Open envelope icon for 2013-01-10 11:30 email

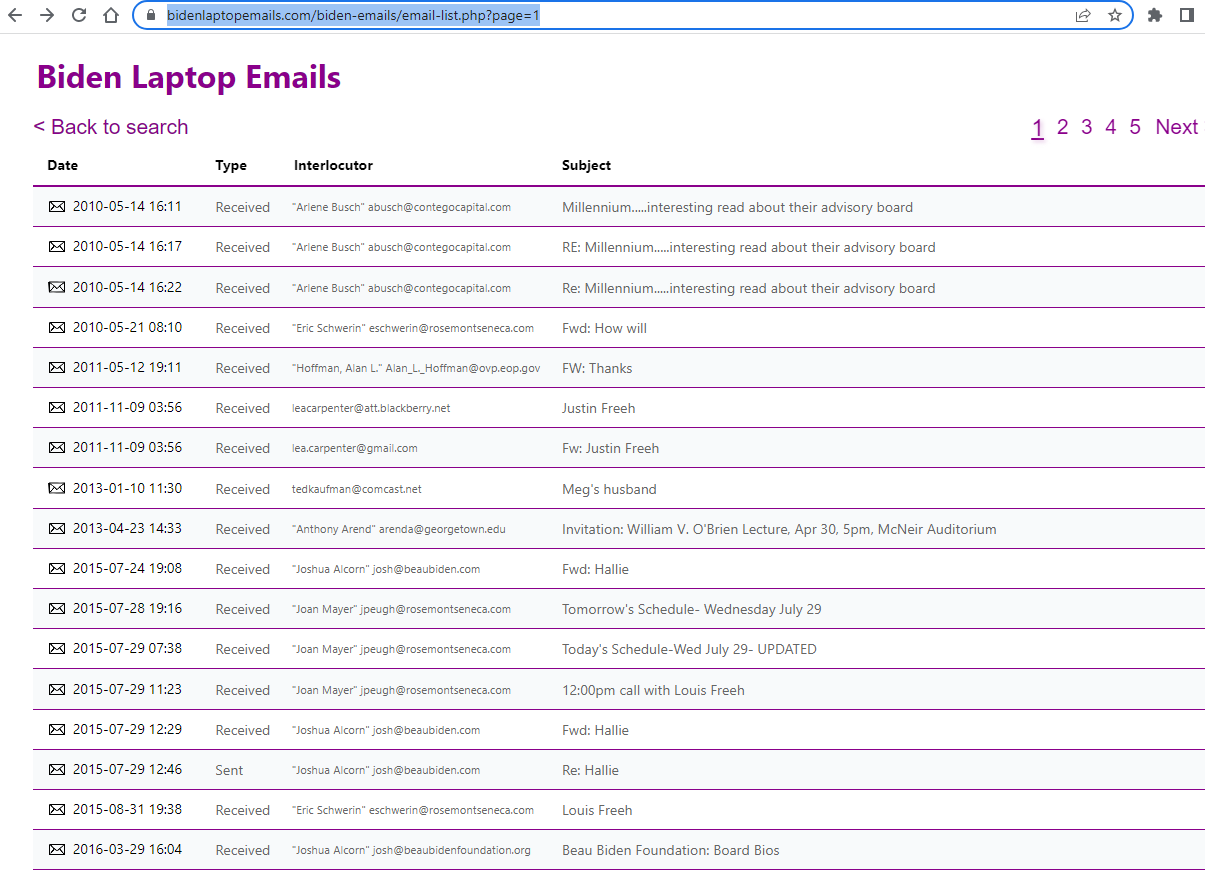57,488
